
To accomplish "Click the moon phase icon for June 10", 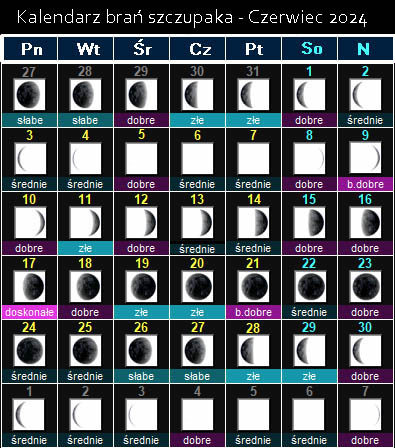I will point(30,222).
